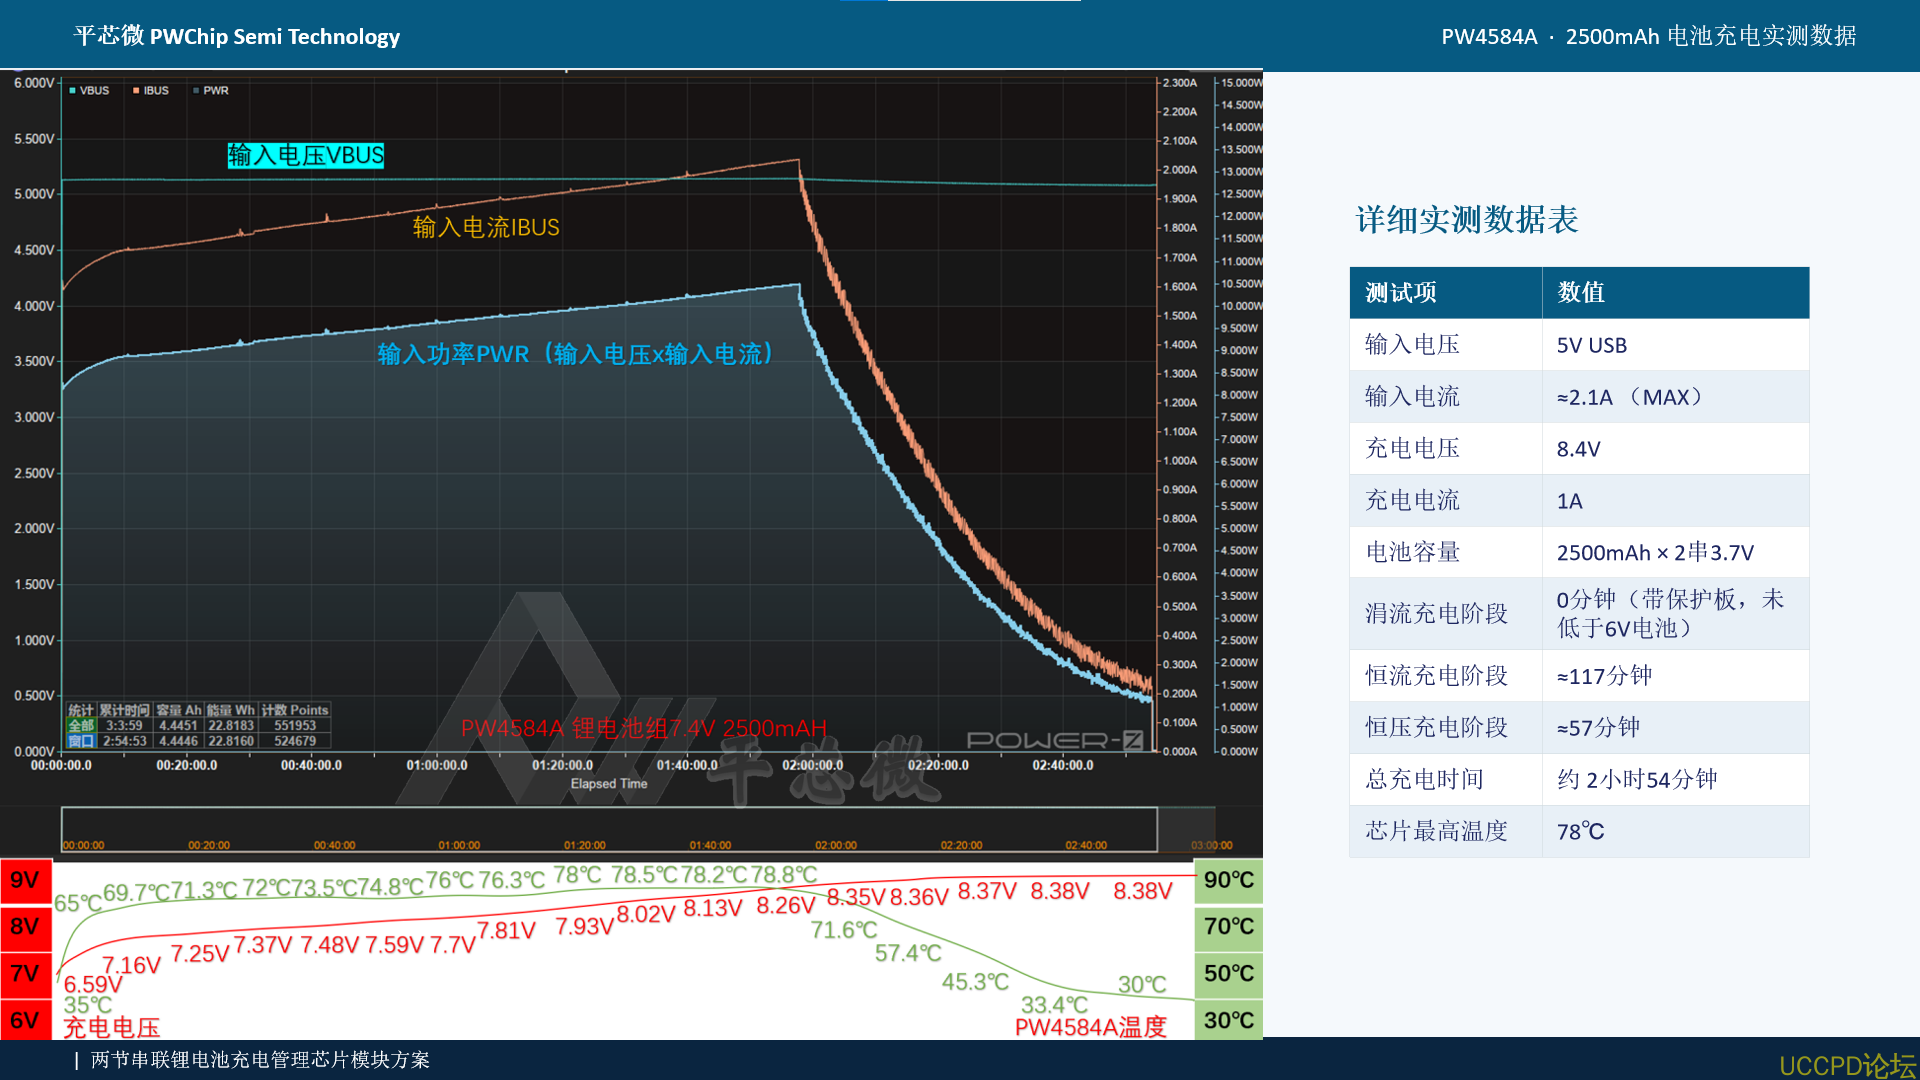Image resolution: width=1920 pixels, height=1080 pixels.
Task: Click the 能量 Wh column header
Action: point(231,710)
